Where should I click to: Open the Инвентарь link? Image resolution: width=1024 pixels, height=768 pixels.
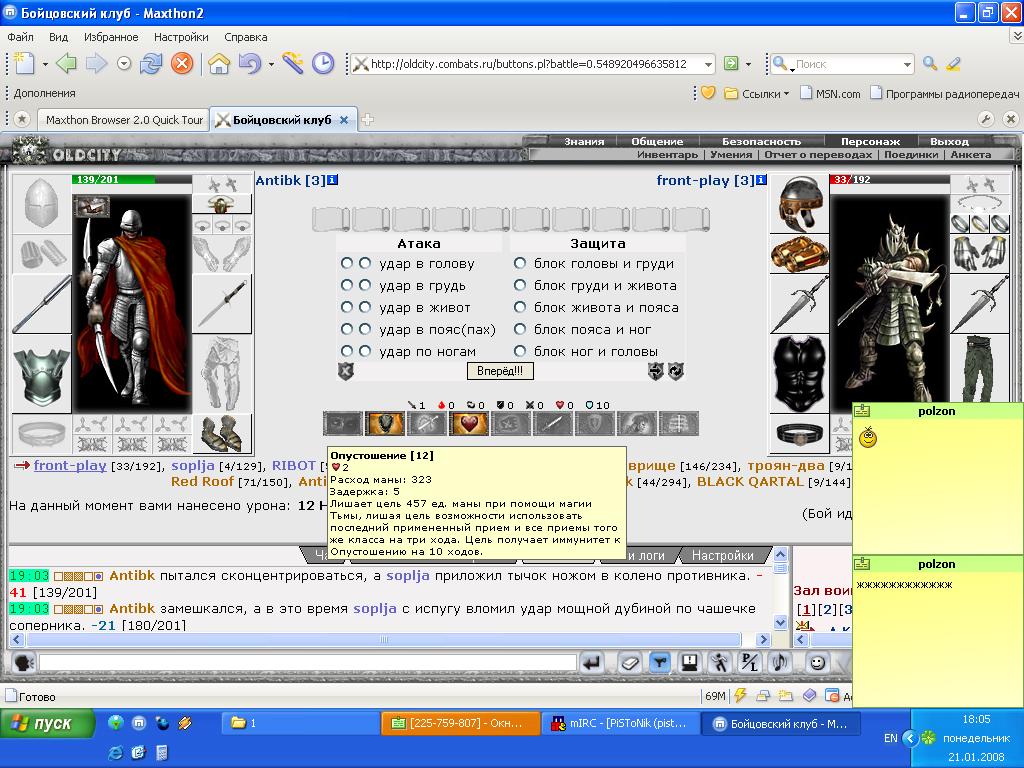pyautogui.click(x=667, y=155)
